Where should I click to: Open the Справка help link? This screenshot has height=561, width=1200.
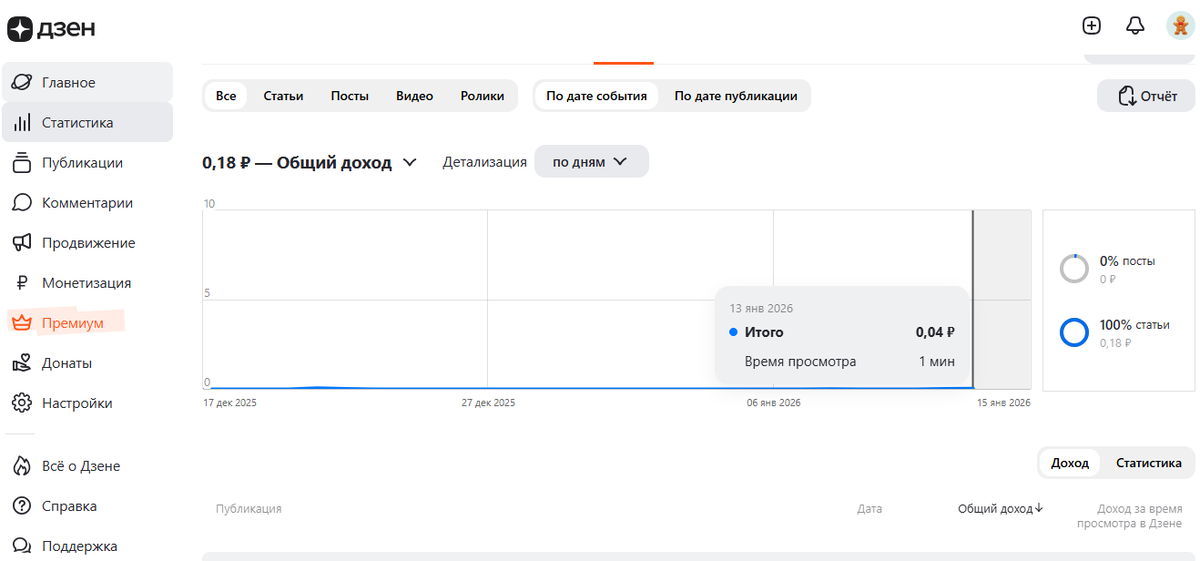pyautogui.click(x=69, y=506)
